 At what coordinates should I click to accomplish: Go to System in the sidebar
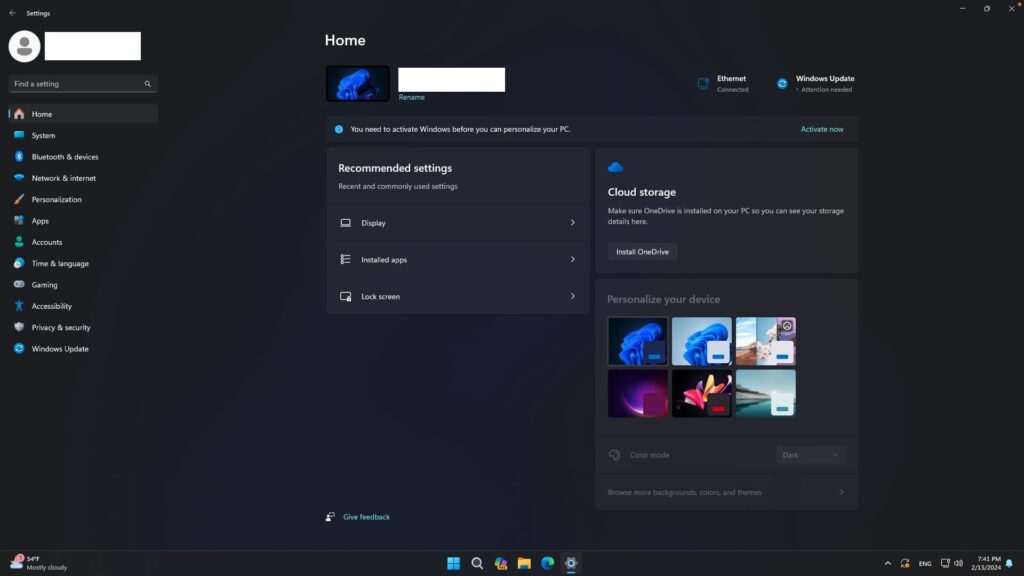point(43,135)
